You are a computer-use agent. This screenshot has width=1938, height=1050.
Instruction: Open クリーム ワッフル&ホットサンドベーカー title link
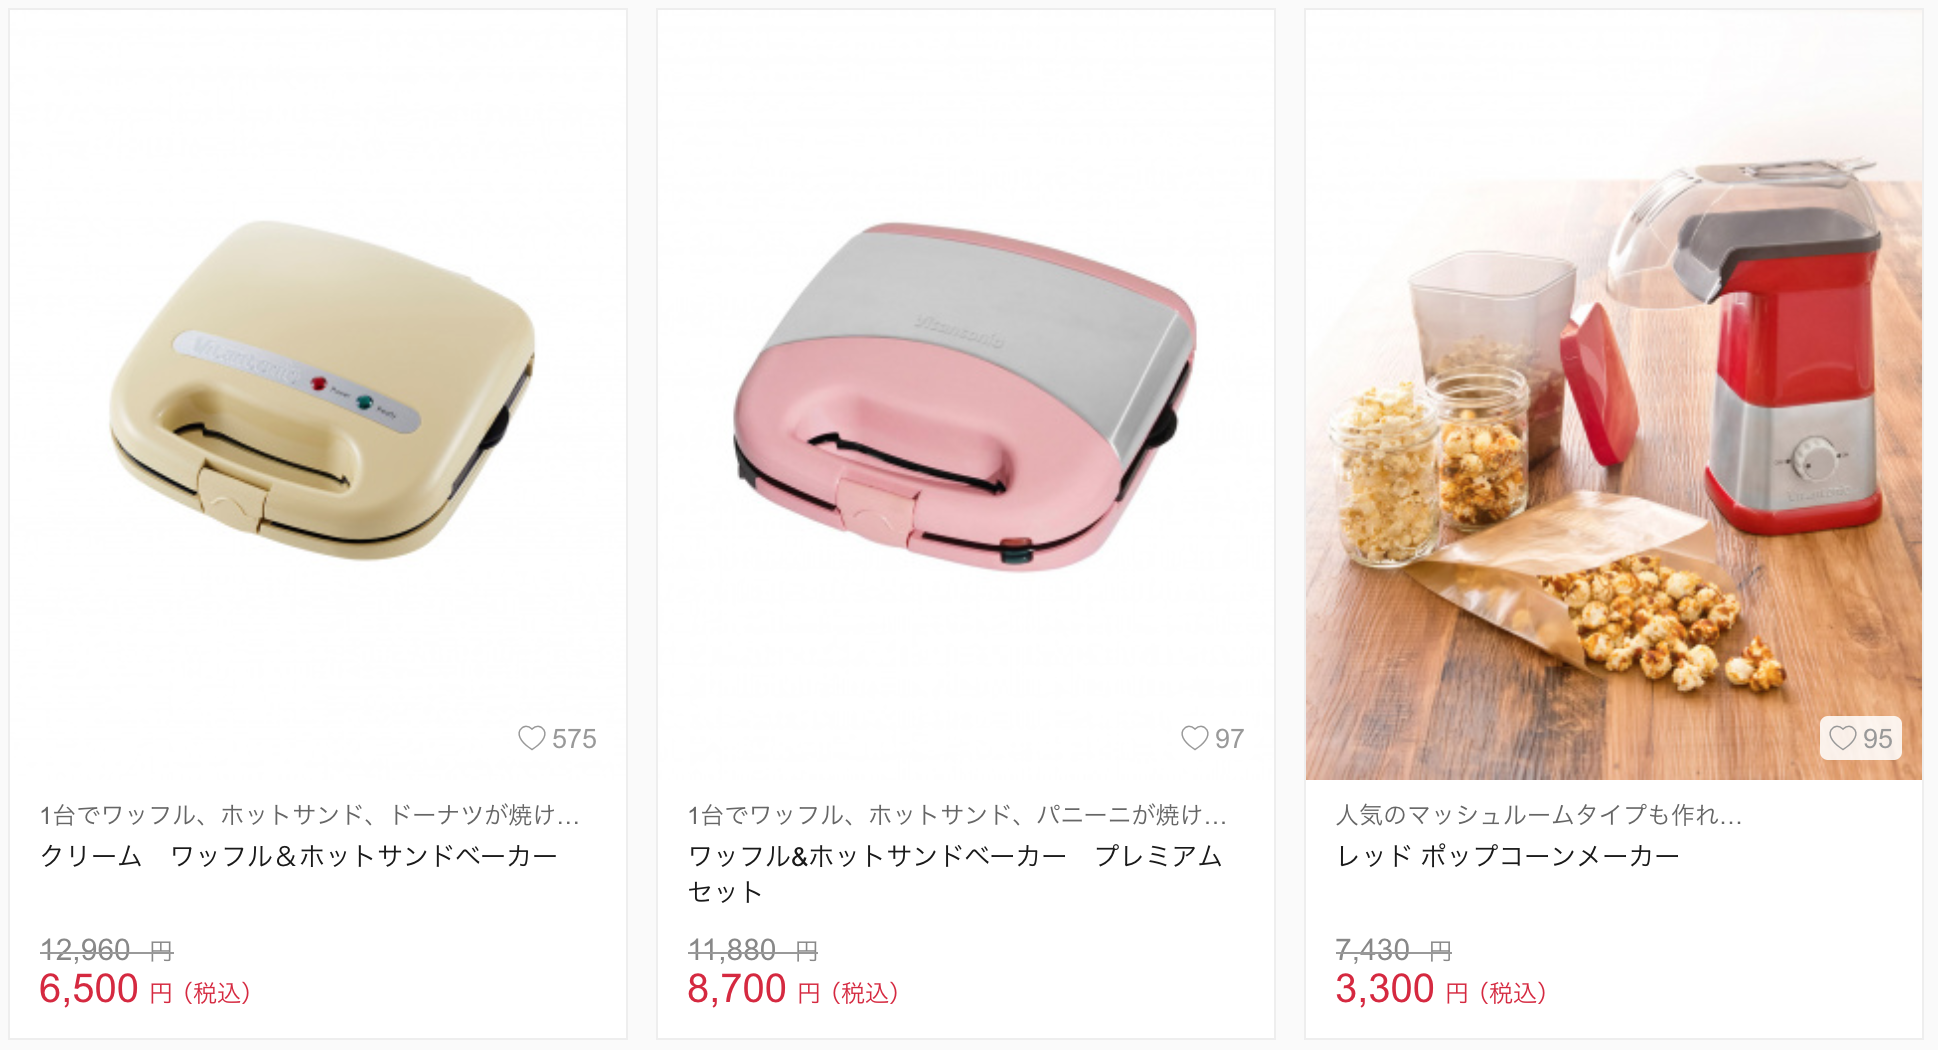coord(299,856)
